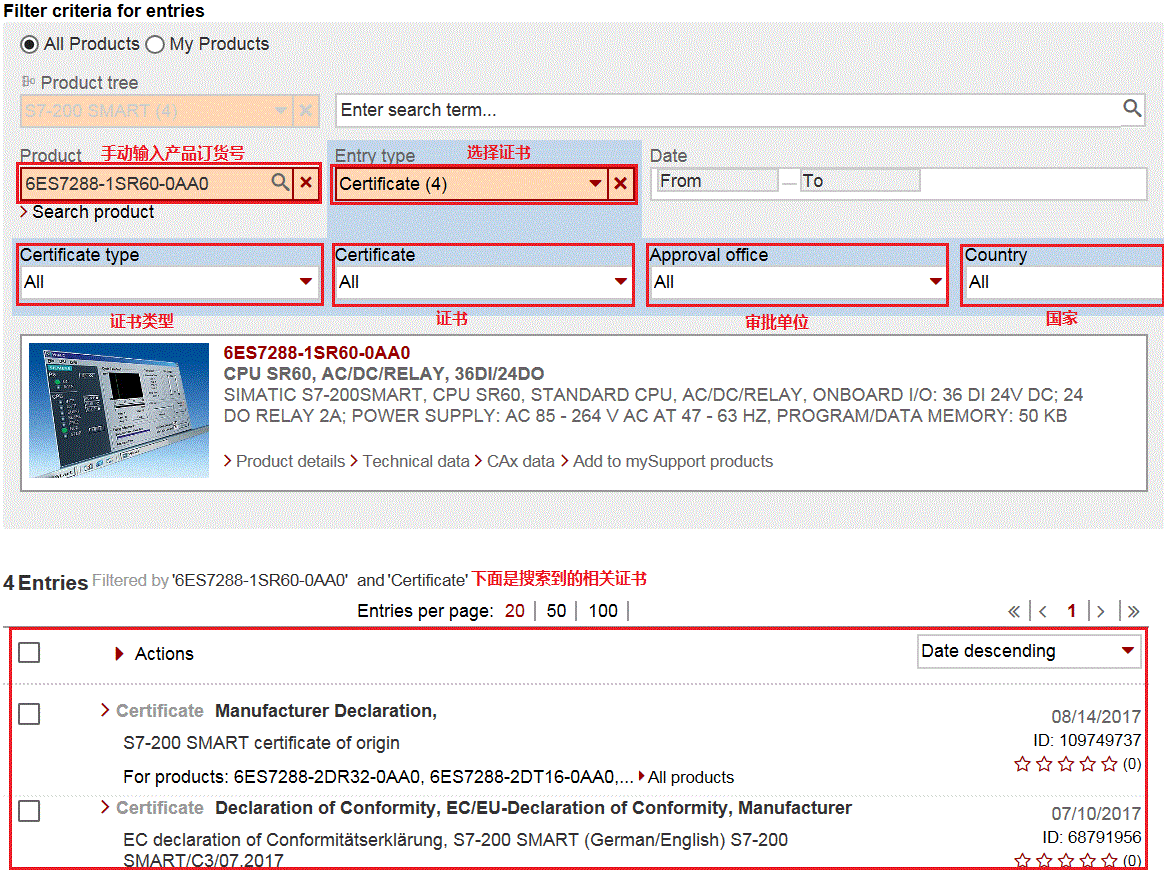Expand the Actions menu
This screenshot has width=1164, height=879.
(x=154, y=654)
